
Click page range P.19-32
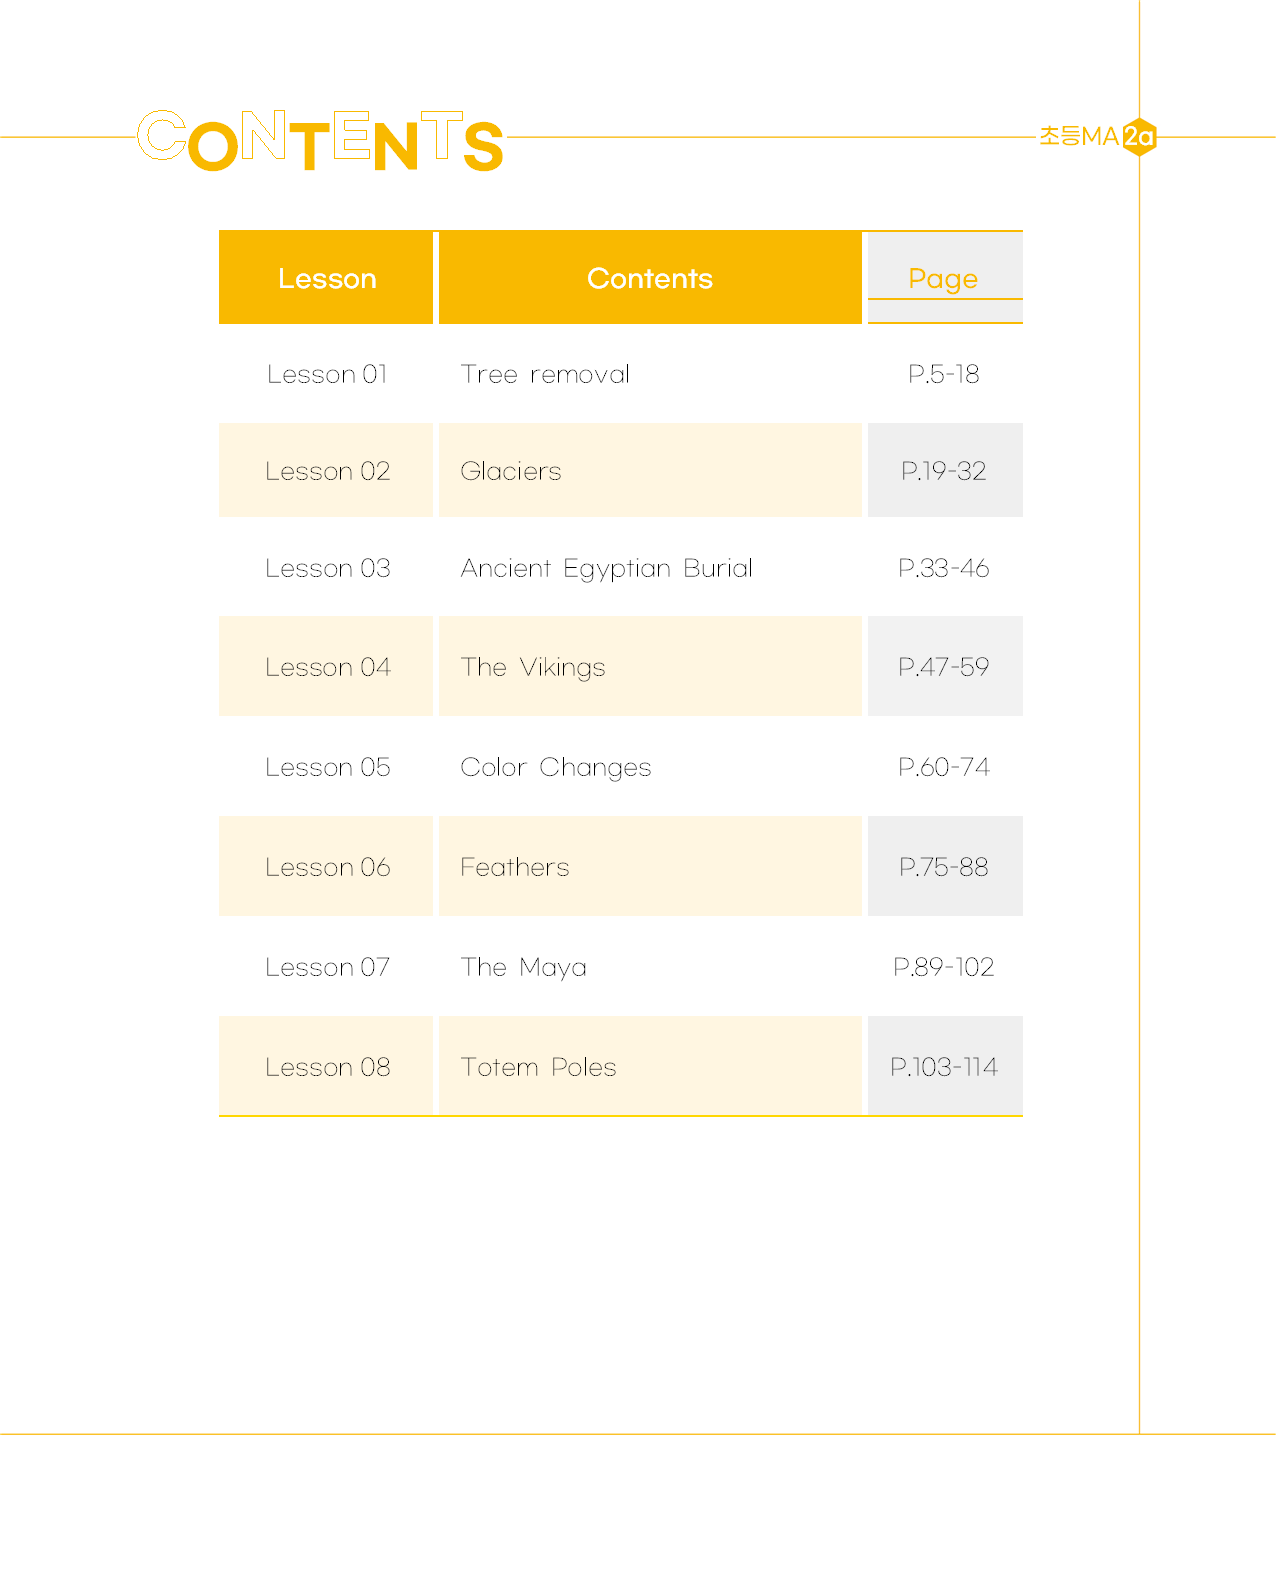(944, 471)
